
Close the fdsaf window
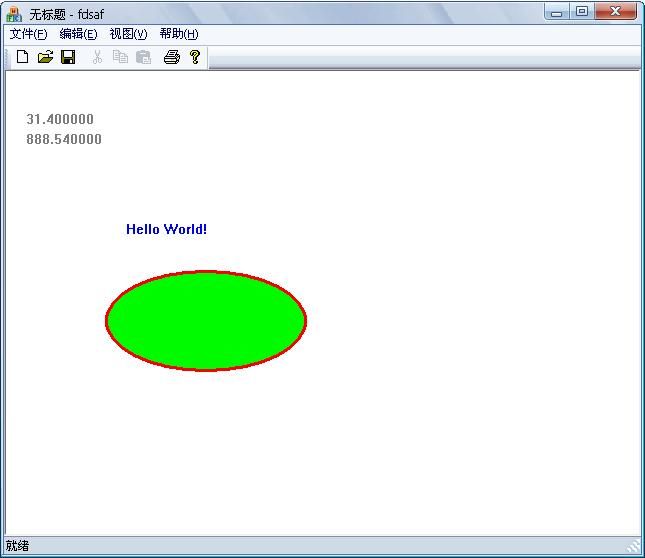(x=615, y=12)
